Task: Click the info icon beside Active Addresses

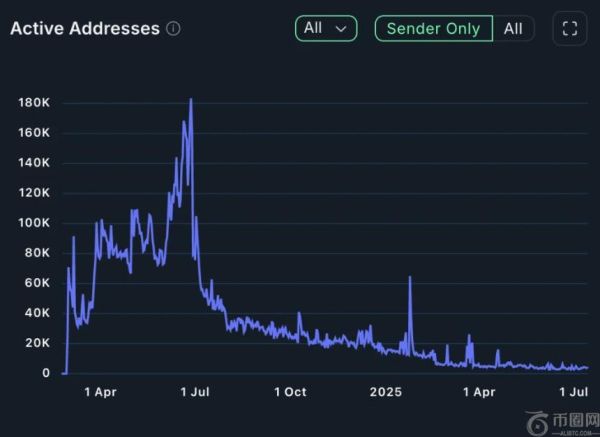Action: [174, 29]
